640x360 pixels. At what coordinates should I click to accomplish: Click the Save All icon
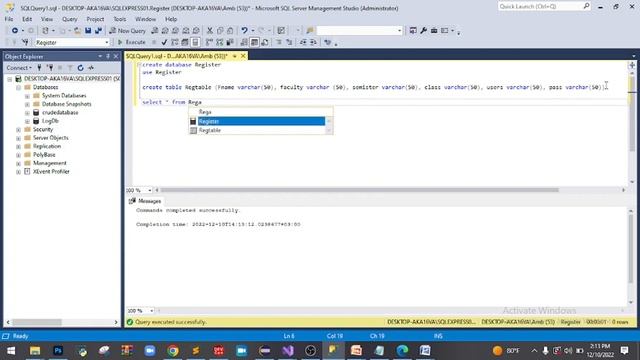pyautogui.click(x=98, y=31)
